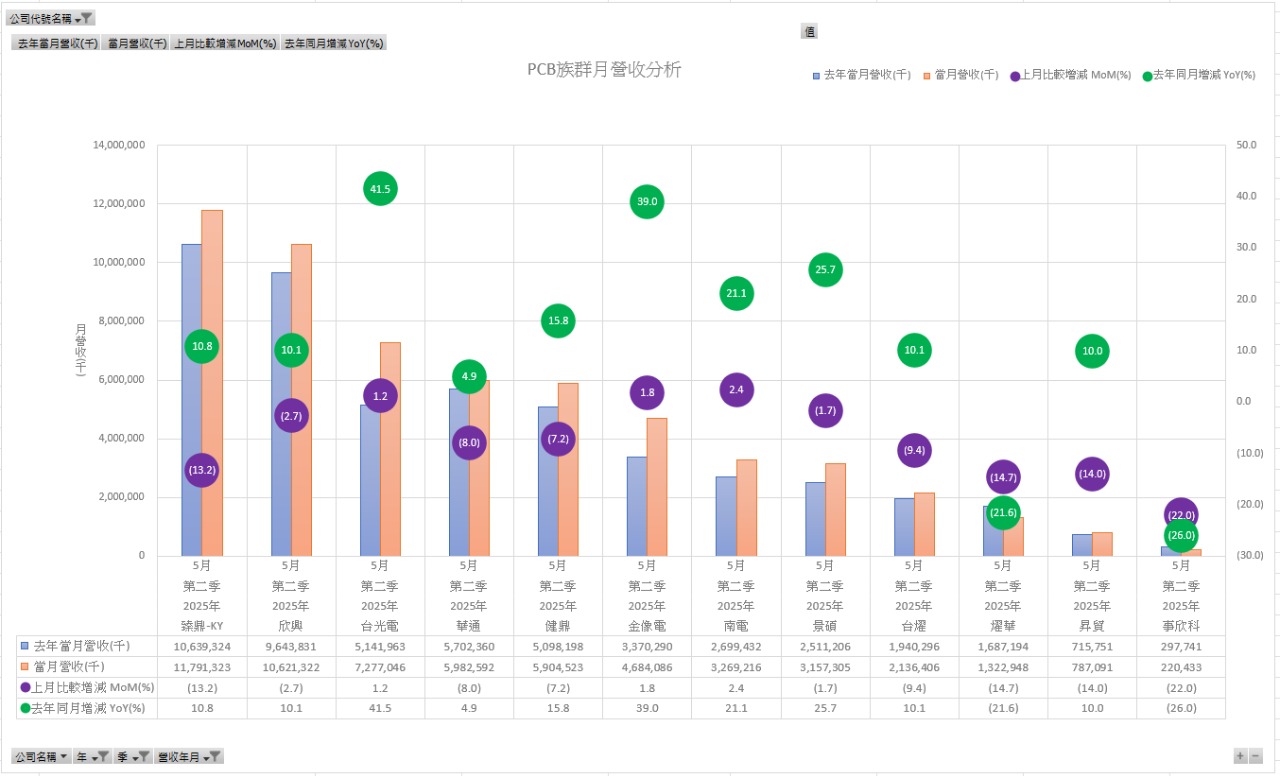Viewport: 1280px width, 776px height.
Task: Select the purple (14.7) bubble for 燿華
Action: click(1003, 477)
